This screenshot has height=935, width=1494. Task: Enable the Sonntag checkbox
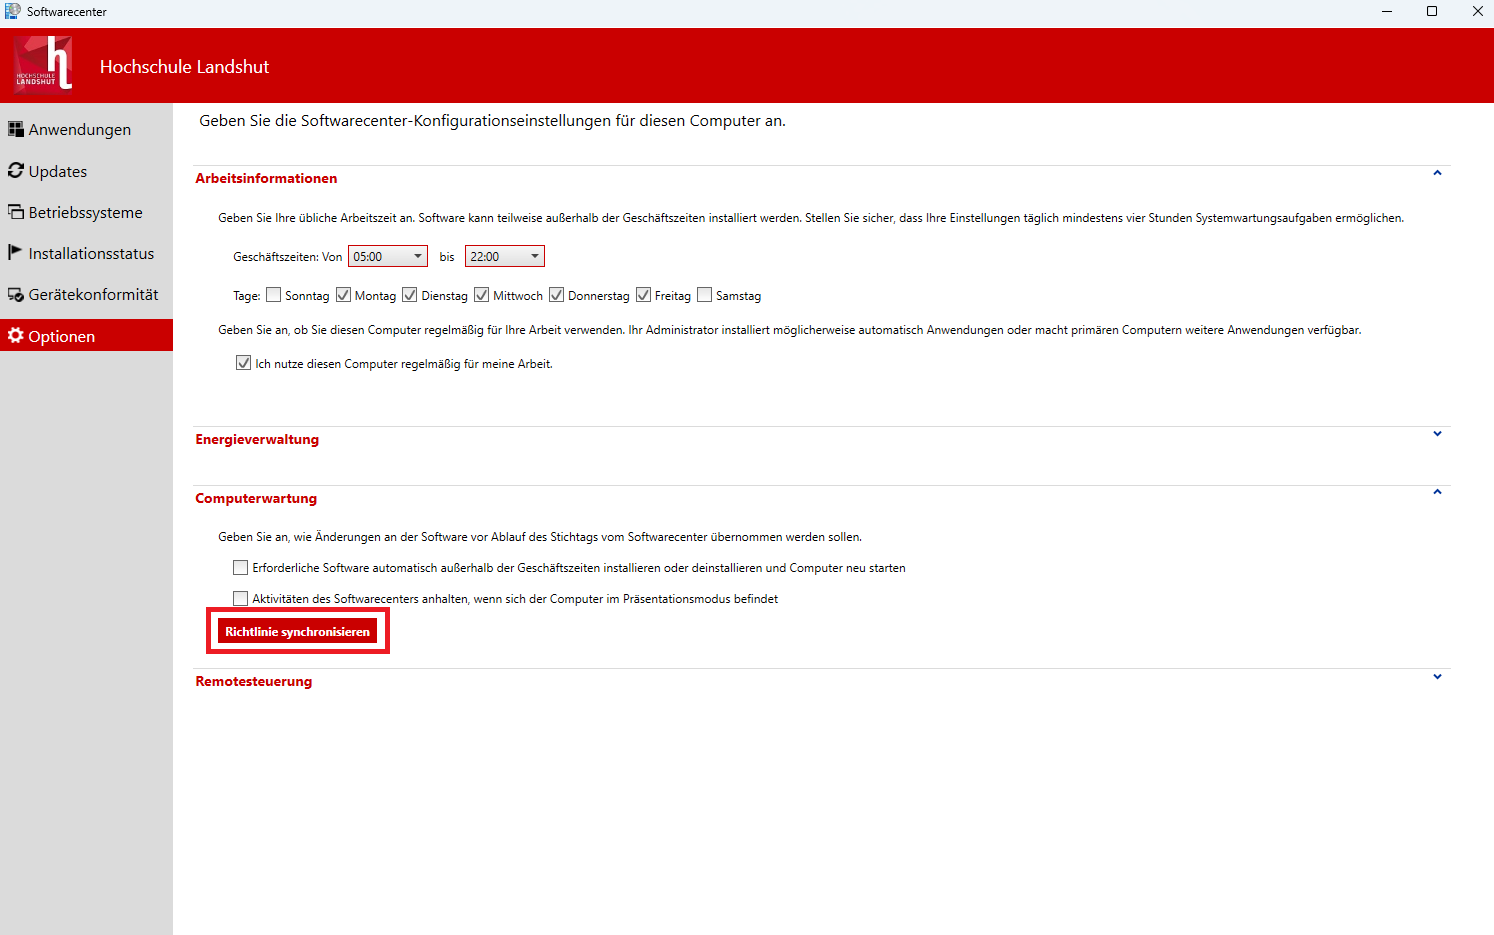point(273,294)
